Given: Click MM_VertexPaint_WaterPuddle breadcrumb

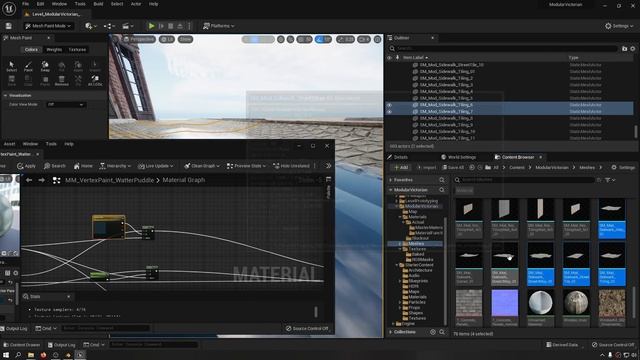Looking at the screenshot, I should point(109,180).
